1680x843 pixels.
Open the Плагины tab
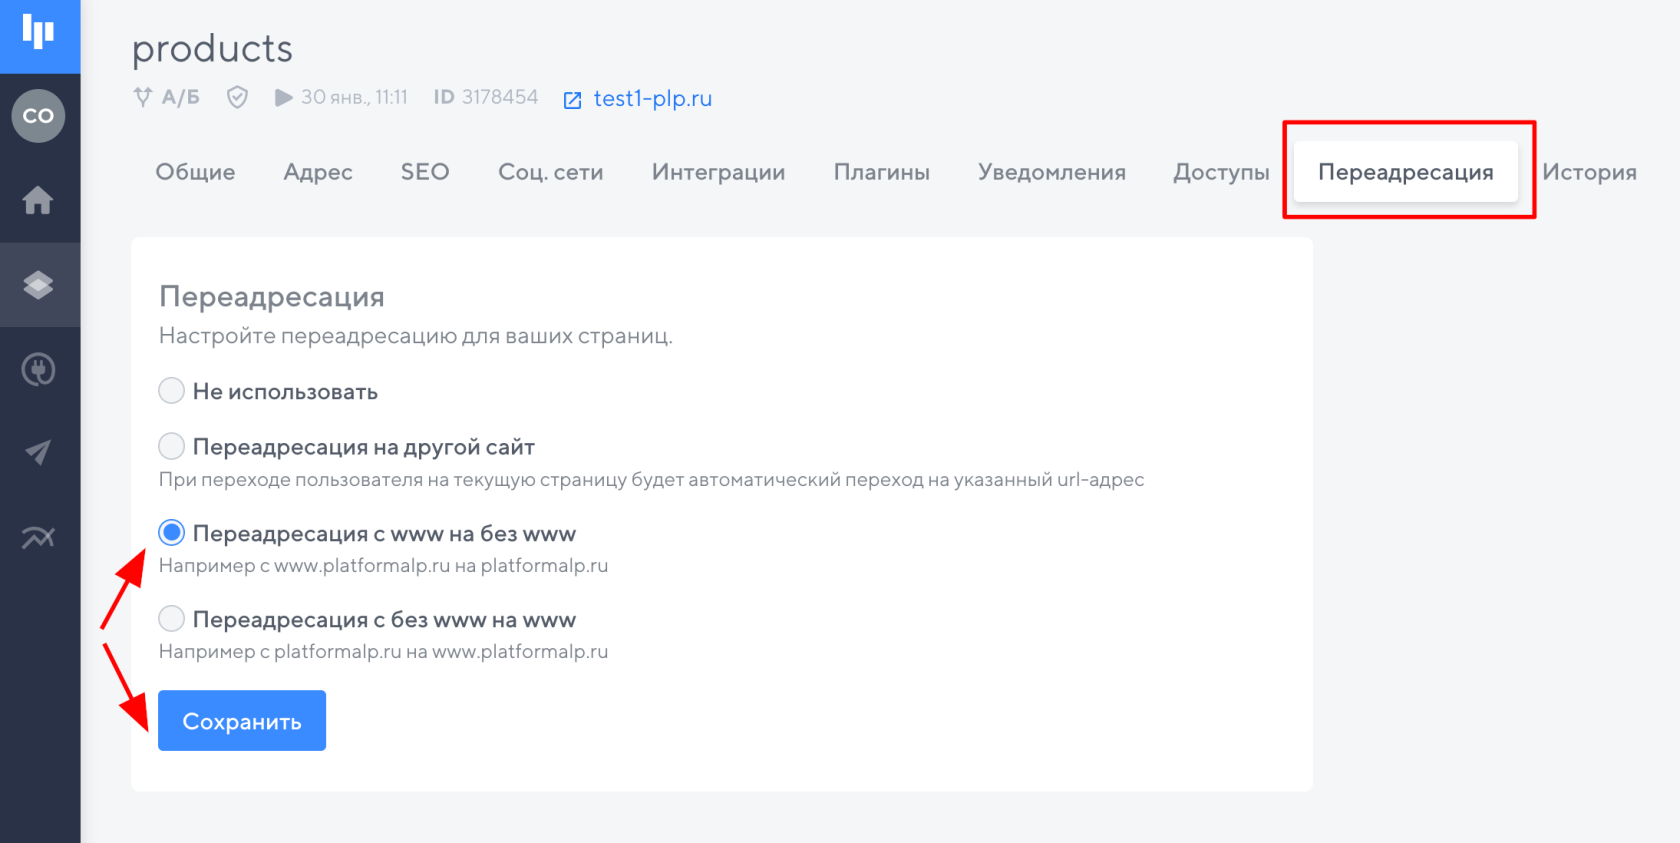[x=881, y=172]
